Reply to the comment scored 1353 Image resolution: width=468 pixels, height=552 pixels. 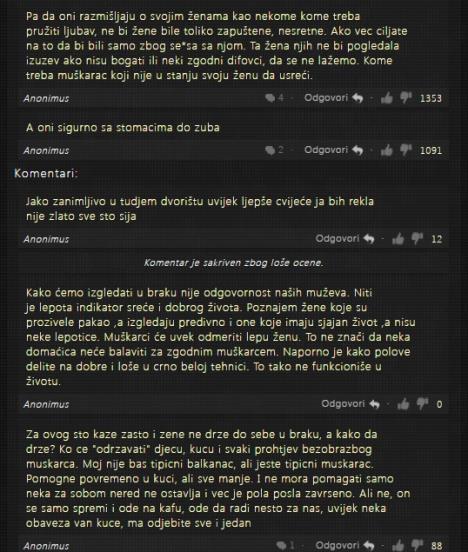[333, 98]
